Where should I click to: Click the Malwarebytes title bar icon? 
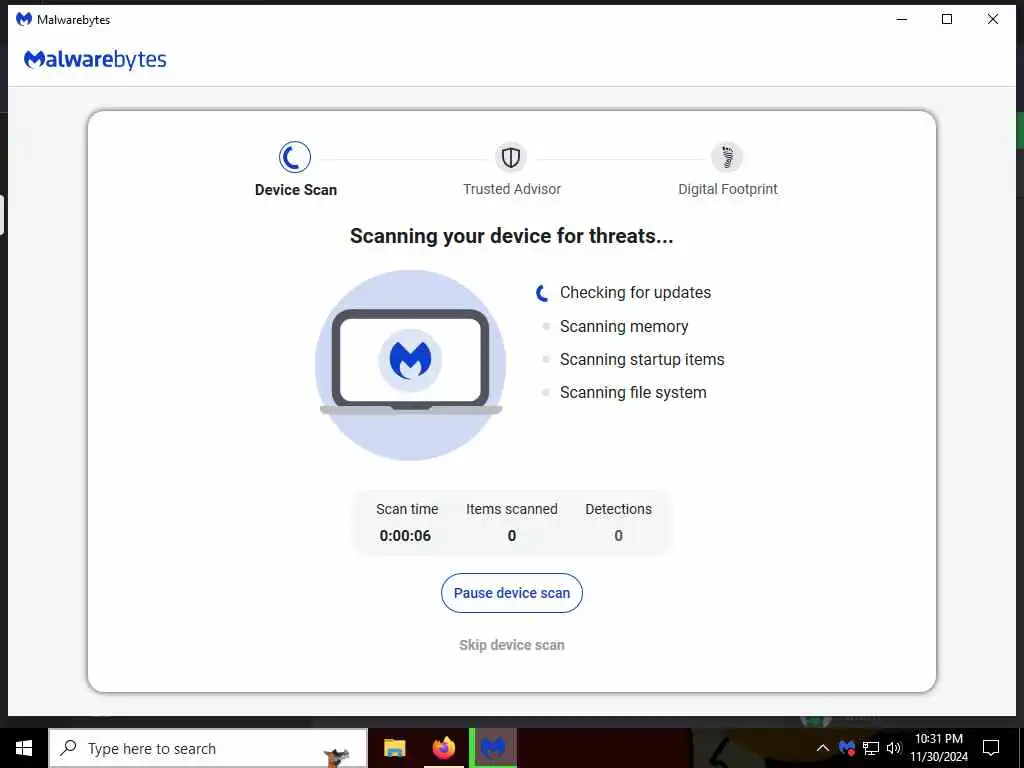click(x=24, y=19)
